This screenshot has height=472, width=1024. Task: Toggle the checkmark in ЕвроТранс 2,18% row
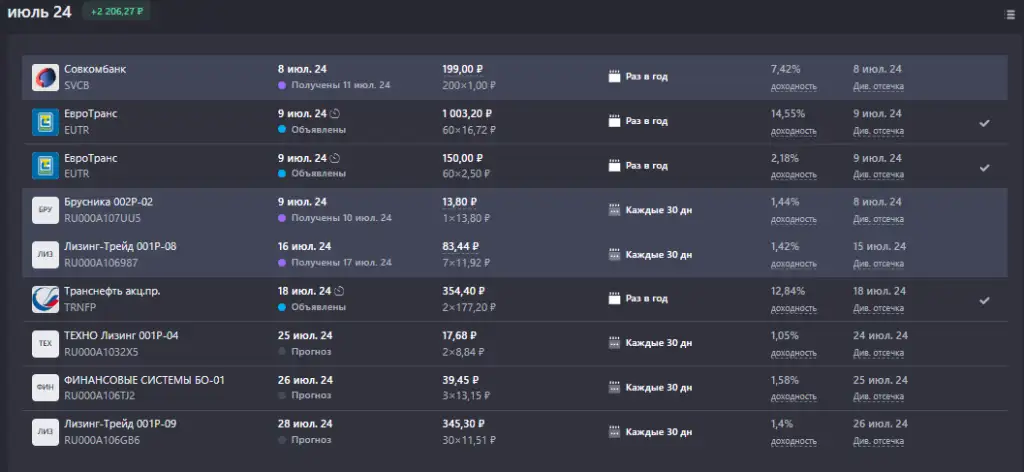[985, 167]
